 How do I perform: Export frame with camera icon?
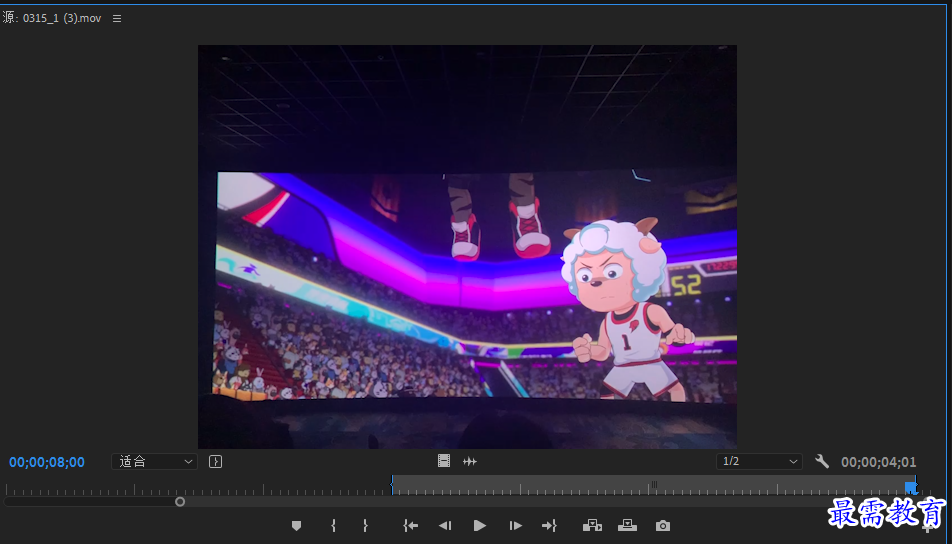(662, 526)
